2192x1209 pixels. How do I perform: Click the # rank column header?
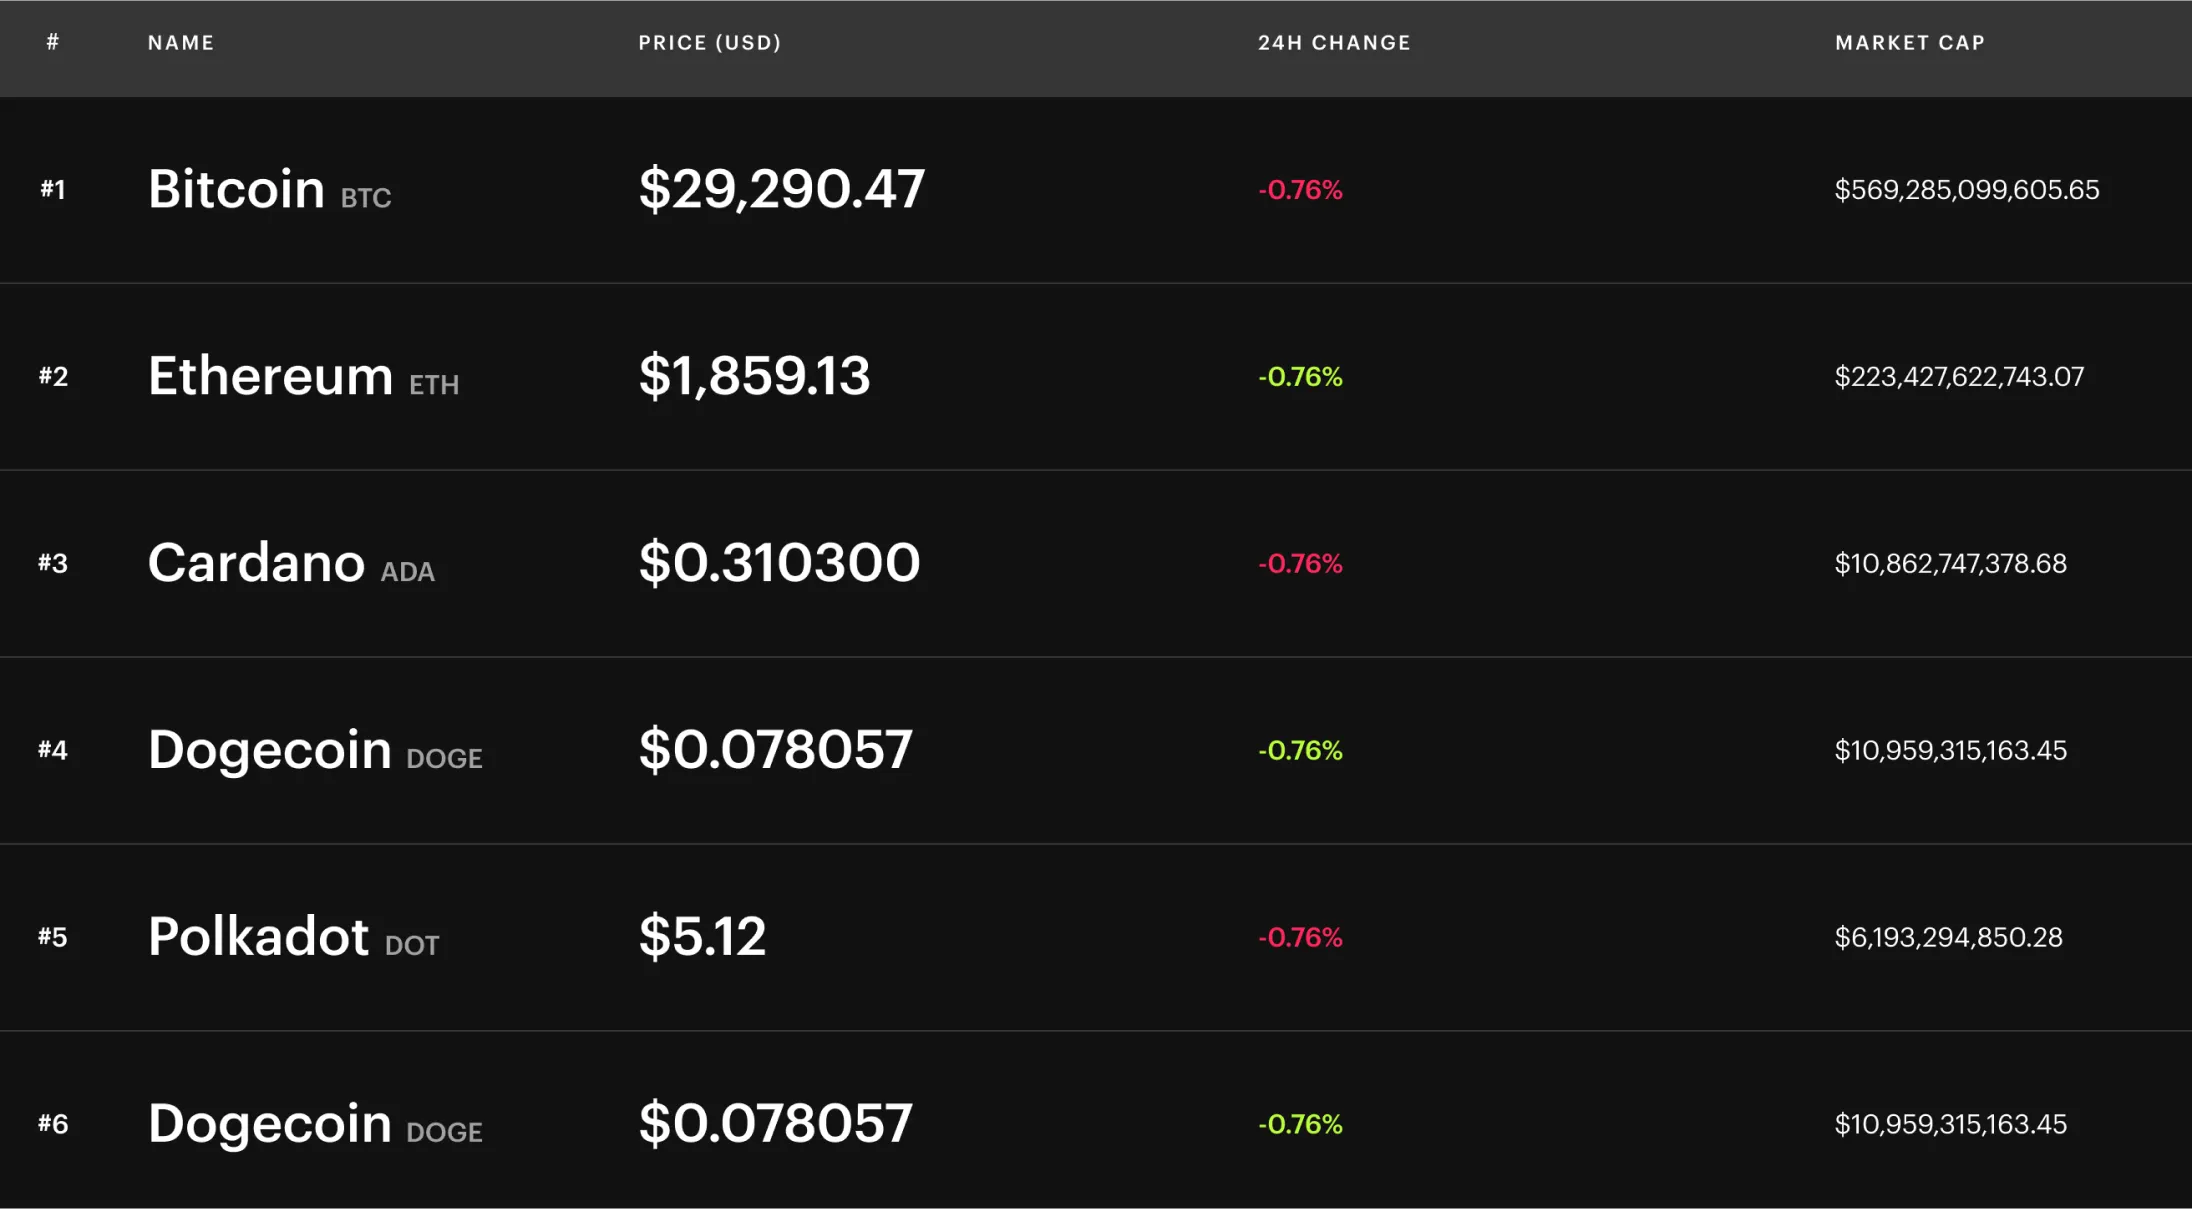tap(53, 42)
